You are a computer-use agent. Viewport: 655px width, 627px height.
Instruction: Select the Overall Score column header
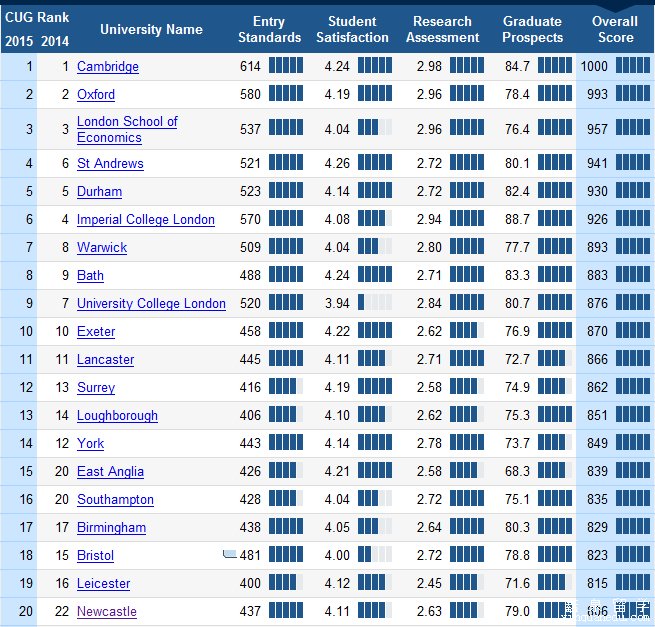coord(615,29)
